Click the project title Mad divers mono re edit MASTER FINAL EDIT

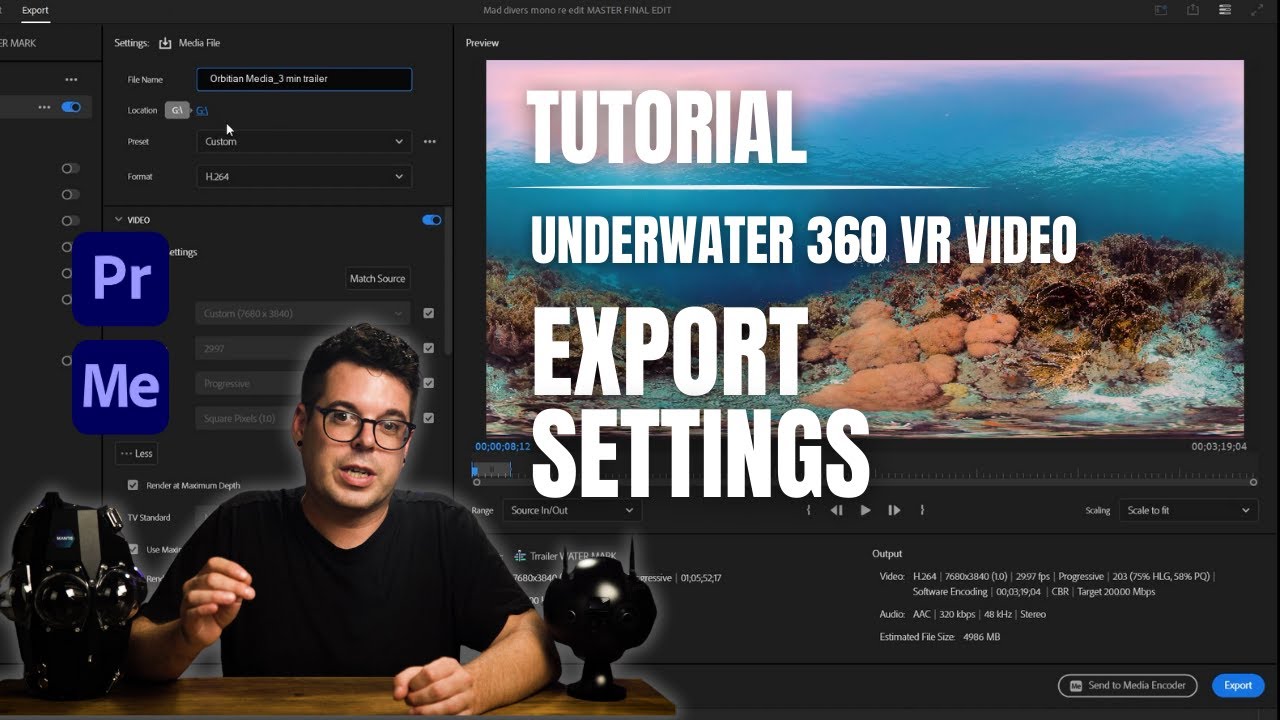point(577,10)
